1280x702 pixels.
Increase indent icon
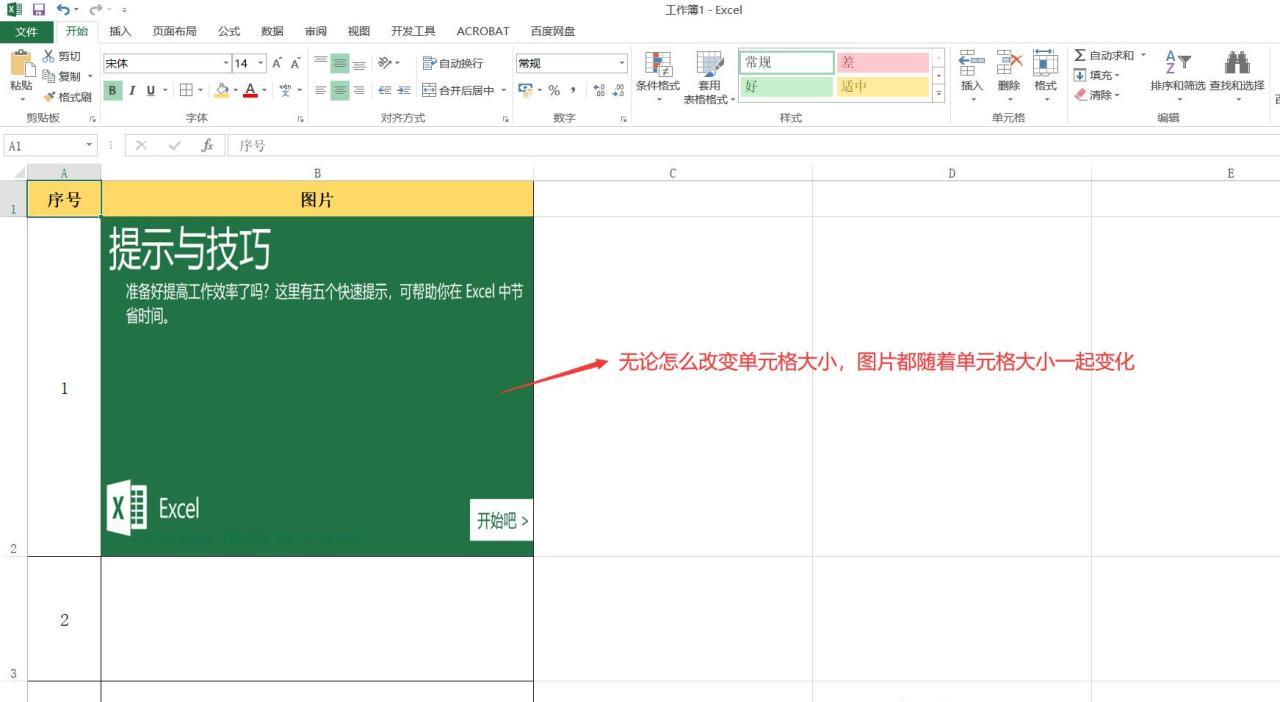pos(404,90)
